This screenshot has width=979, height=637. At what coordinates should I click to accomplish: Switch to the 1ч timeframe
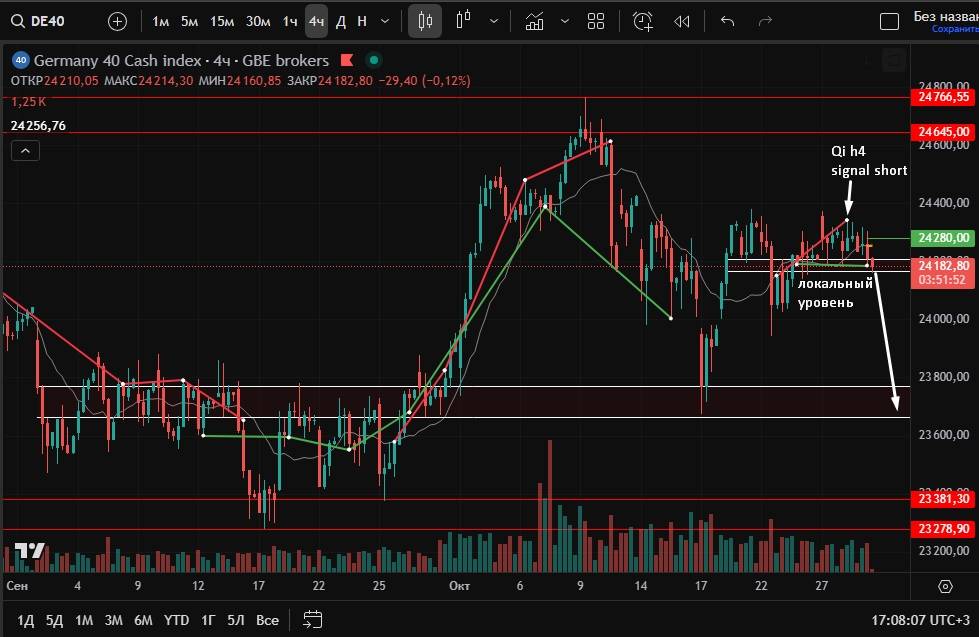click(x=289, y=21)
